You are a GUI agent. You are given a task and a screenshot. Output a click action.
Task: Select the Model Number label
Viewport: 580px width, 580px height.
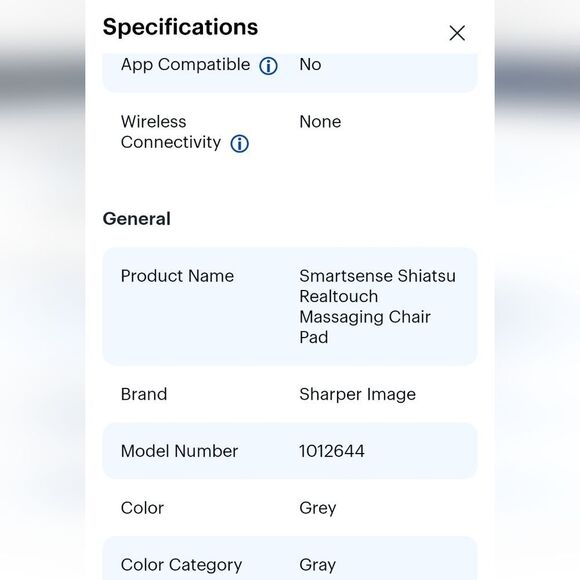(179, 451)
